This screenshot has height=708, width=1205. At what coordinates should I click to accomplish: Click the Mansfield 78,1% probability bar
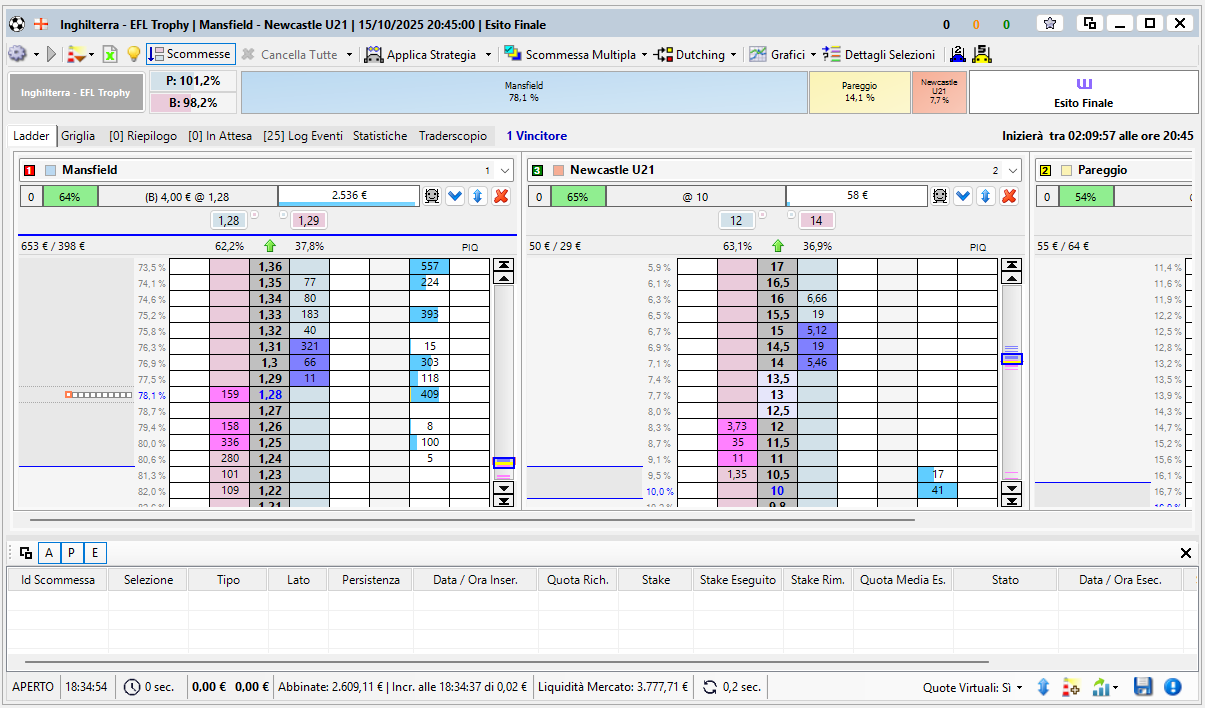tap(524, 92)
